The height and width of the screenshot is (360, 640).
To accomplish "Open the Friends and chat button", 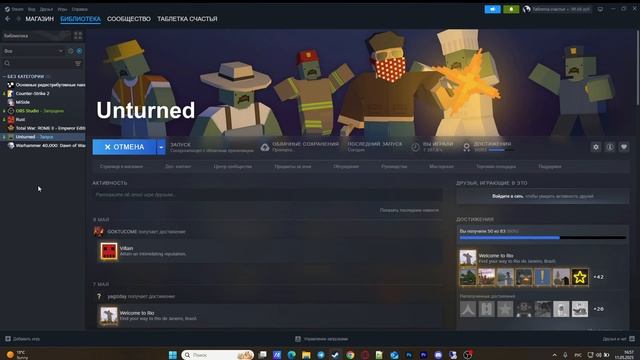I will coord(618,339).
